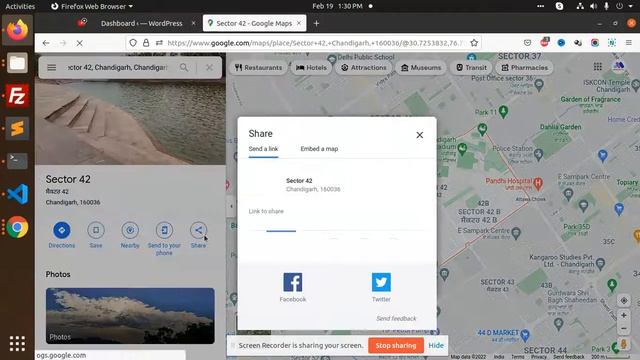
Task: Open Activities overview
Action: (x=20, y=6)
